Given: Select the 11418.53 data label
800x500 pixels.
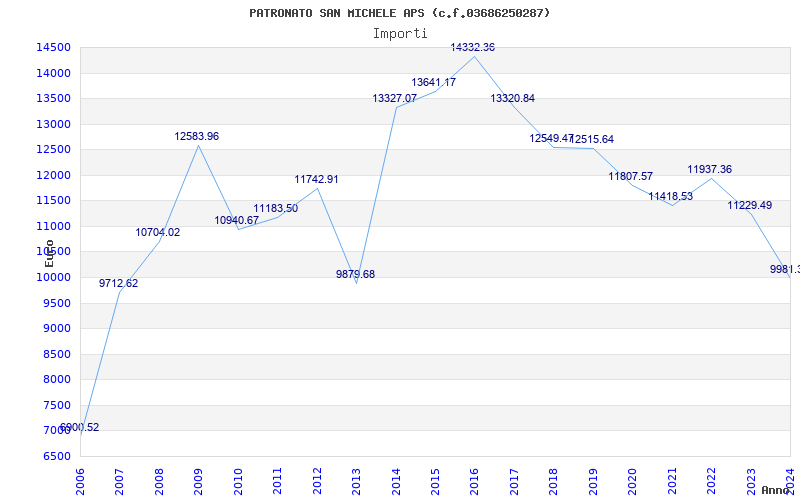Looking at the screenshot, I should click(x=670, y=196).
